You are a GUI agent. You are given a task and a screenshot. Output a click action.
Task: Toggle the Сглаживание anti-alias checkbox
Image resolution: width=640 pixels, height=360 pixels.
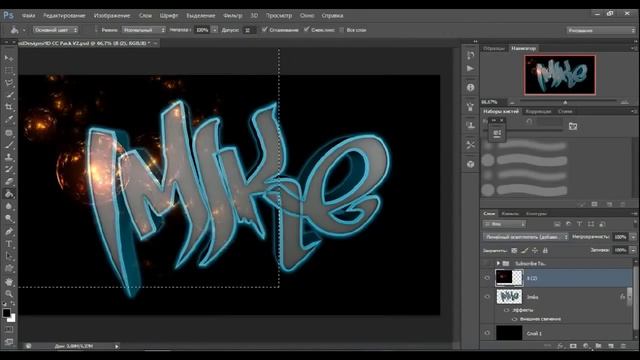pos(264,30)
